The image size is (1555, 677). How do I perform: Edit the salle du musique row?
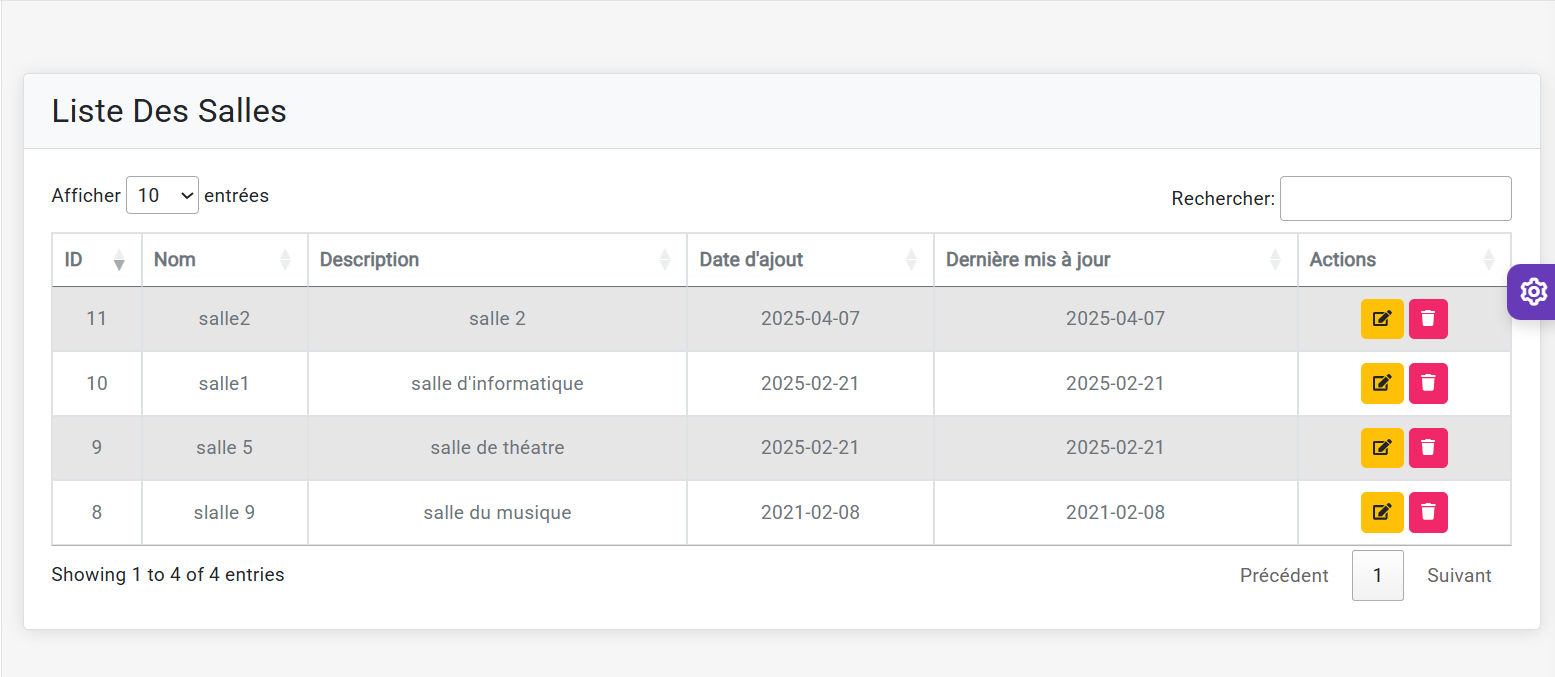coord(1381,512)
